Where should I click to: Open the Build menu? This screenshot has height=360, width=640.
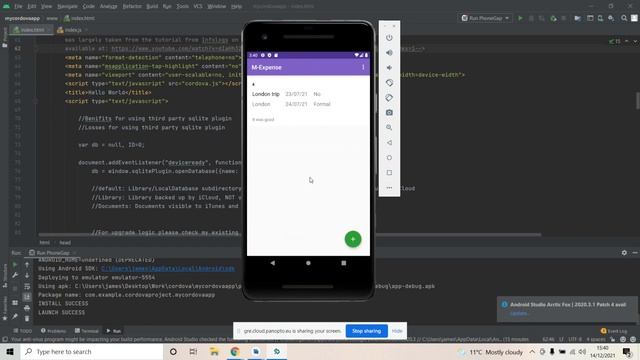(x=152, y=6)
